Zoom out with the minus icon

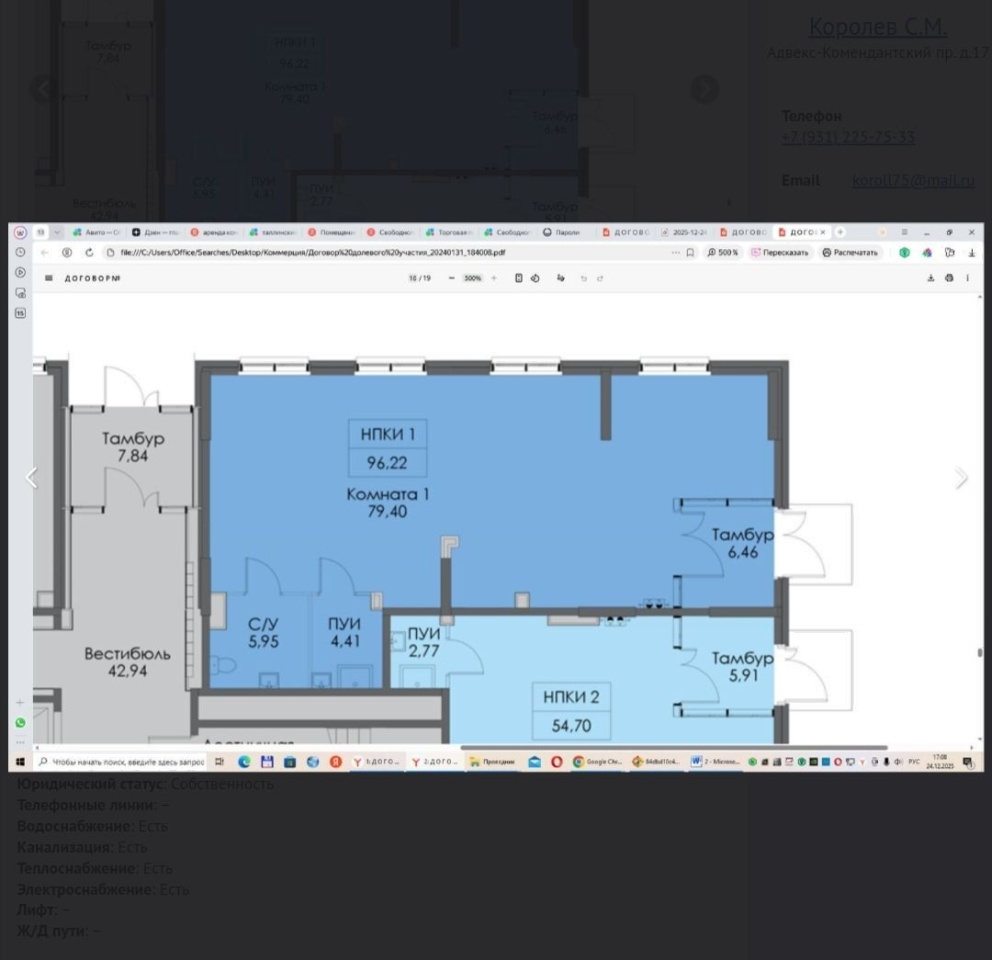(452, 278)
